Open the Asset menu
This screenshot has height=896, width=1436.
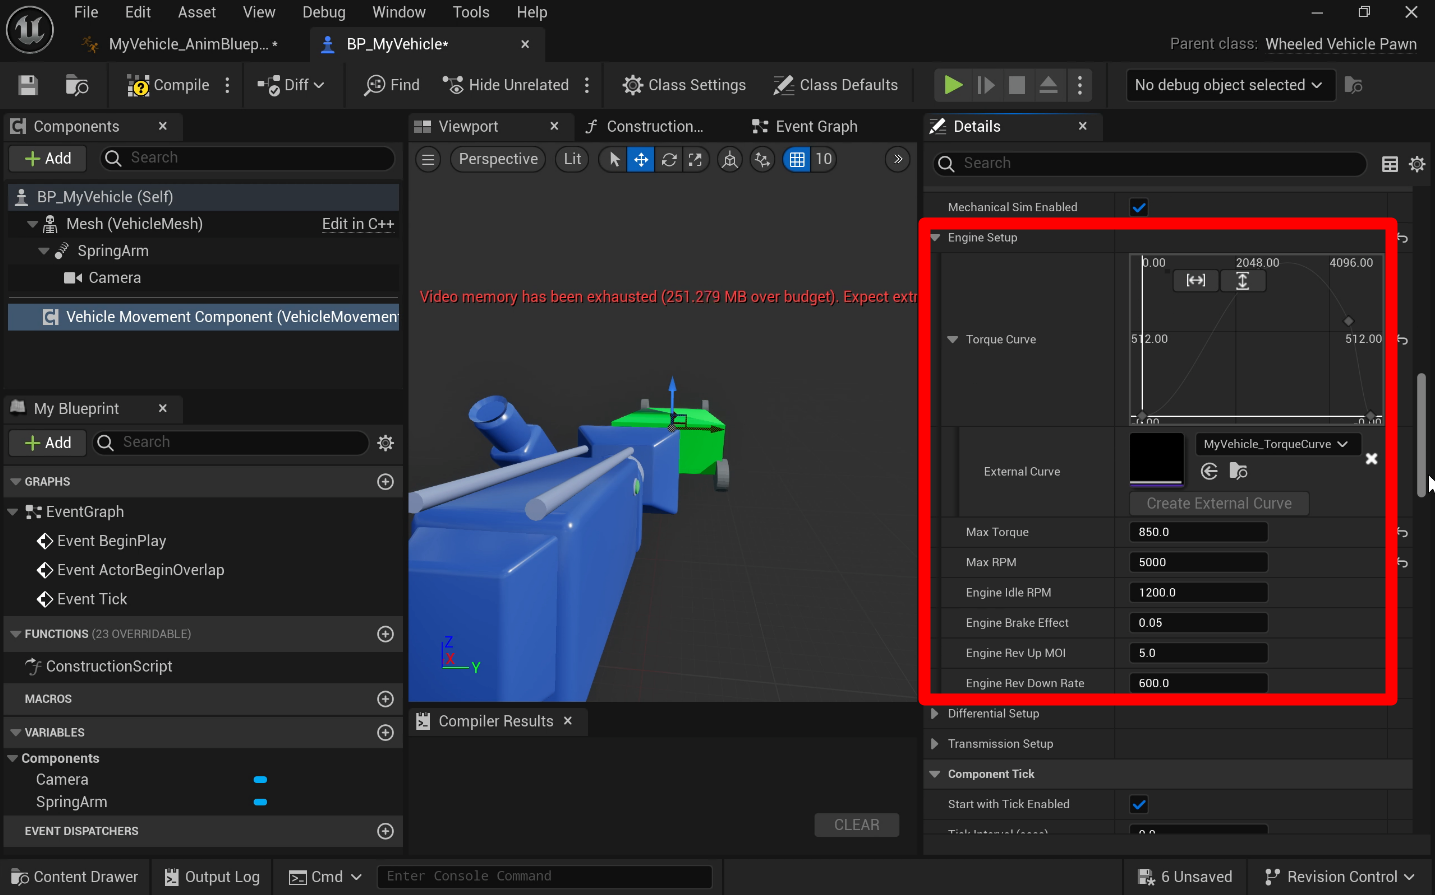(197, 12)
